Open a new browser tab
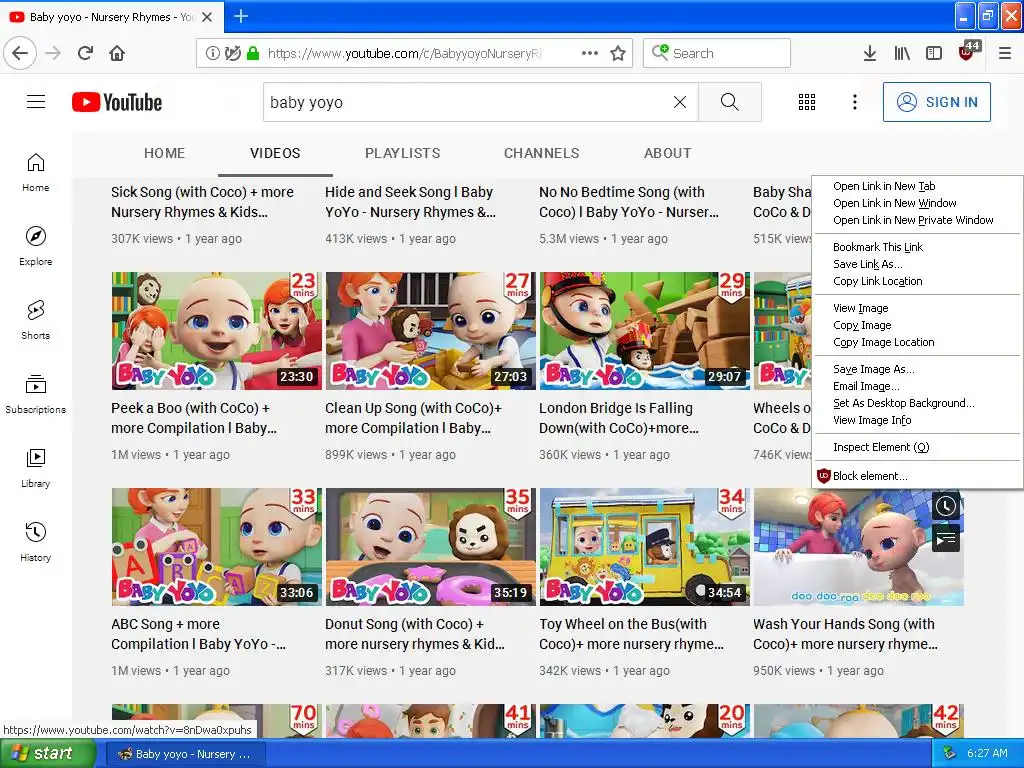The image size is (1024, 768). click(x=241, y=16)
